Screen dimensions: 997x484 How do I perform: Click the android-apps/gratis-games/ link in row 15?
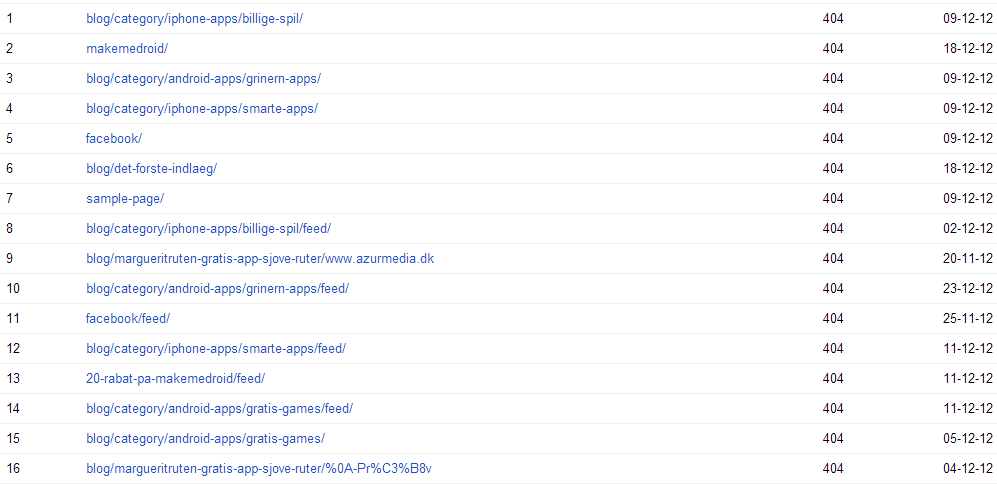205,438
